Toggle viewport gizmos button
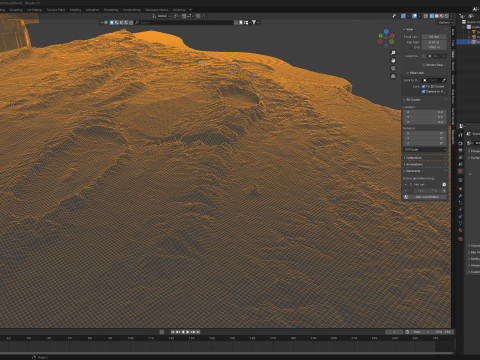This screenshot has width=480, height=360. [403, 16]
